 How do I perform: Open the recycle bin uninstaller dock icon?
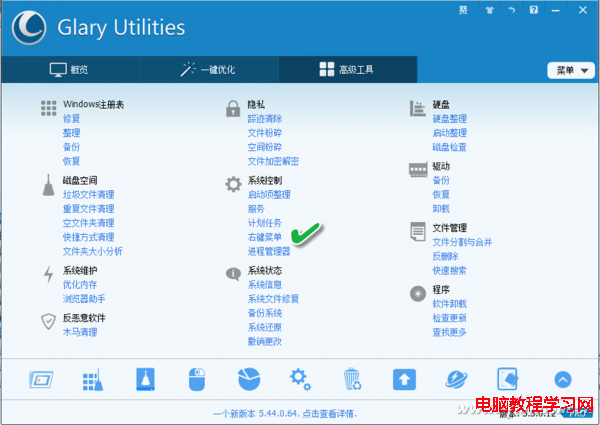[352, 379]
